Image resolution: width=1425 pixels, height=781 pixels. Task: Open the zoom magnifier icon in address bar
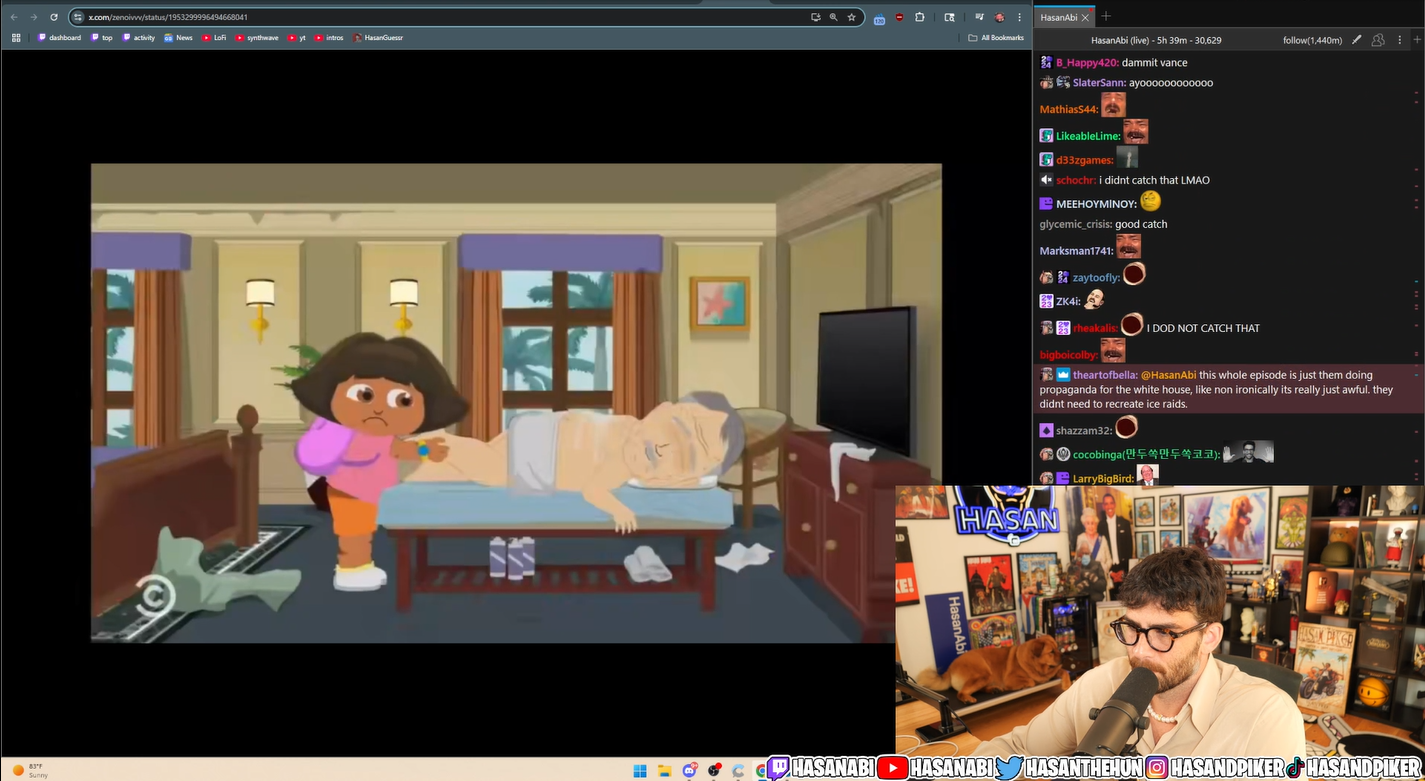pyautogui.click(x=834, y=17)
